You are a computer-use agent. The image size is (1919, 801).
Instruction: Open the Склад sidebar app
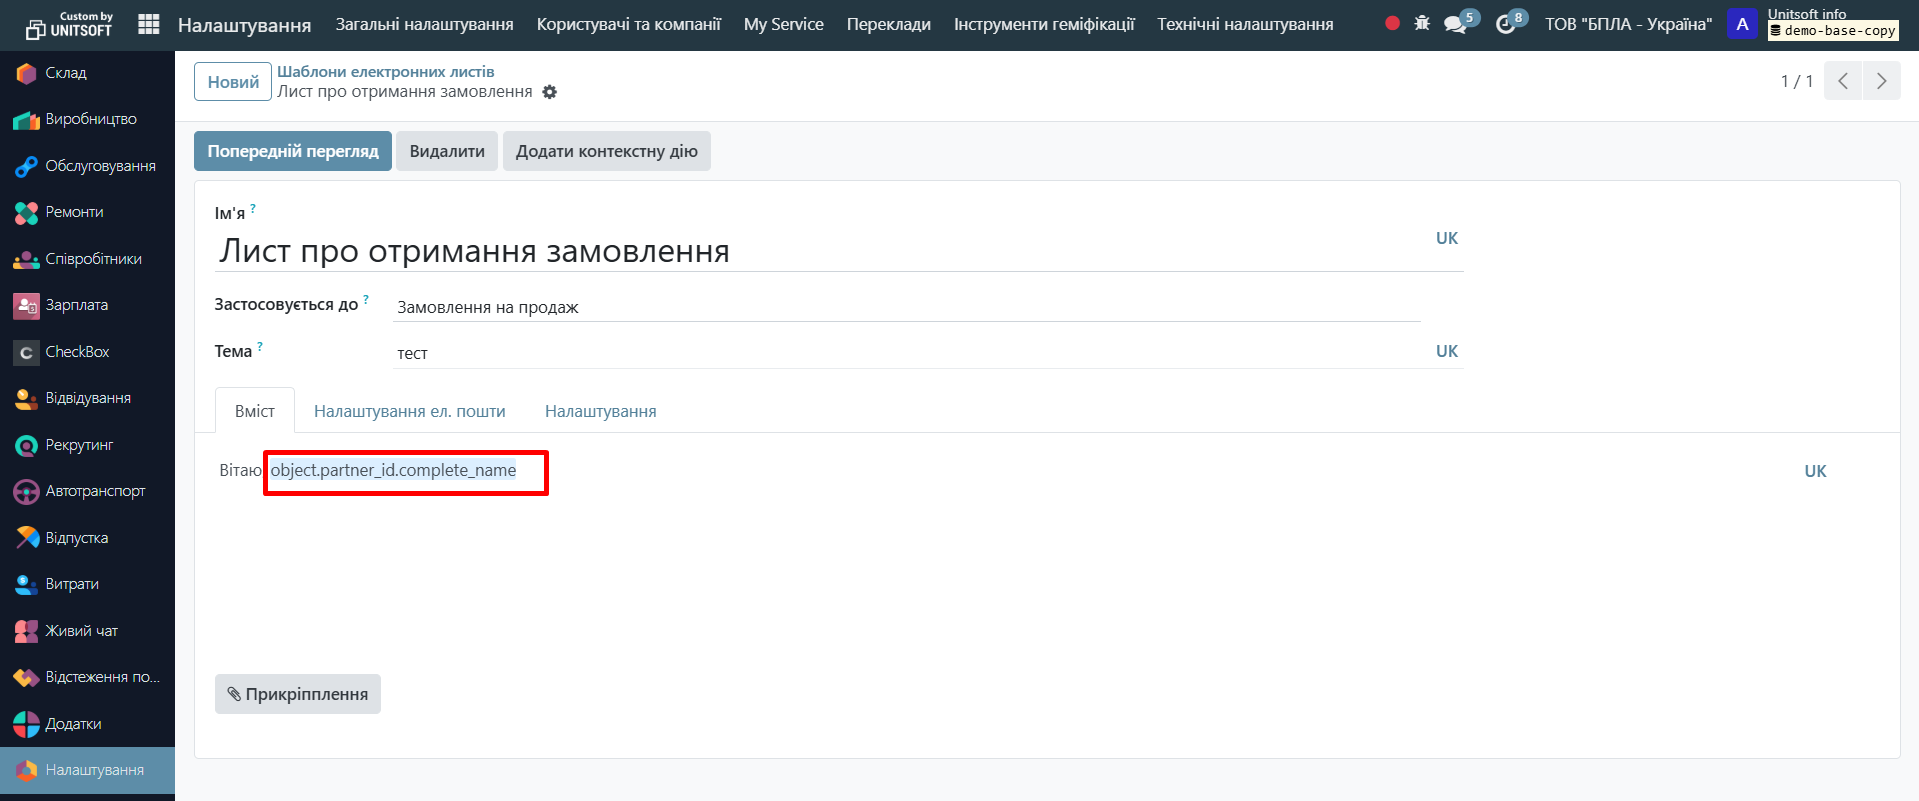click(x=66, y=73)
